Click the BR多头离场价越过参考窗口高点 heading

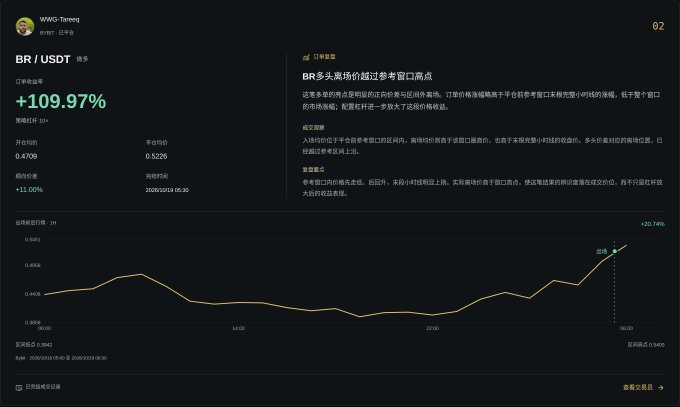(x=367, y=76)
